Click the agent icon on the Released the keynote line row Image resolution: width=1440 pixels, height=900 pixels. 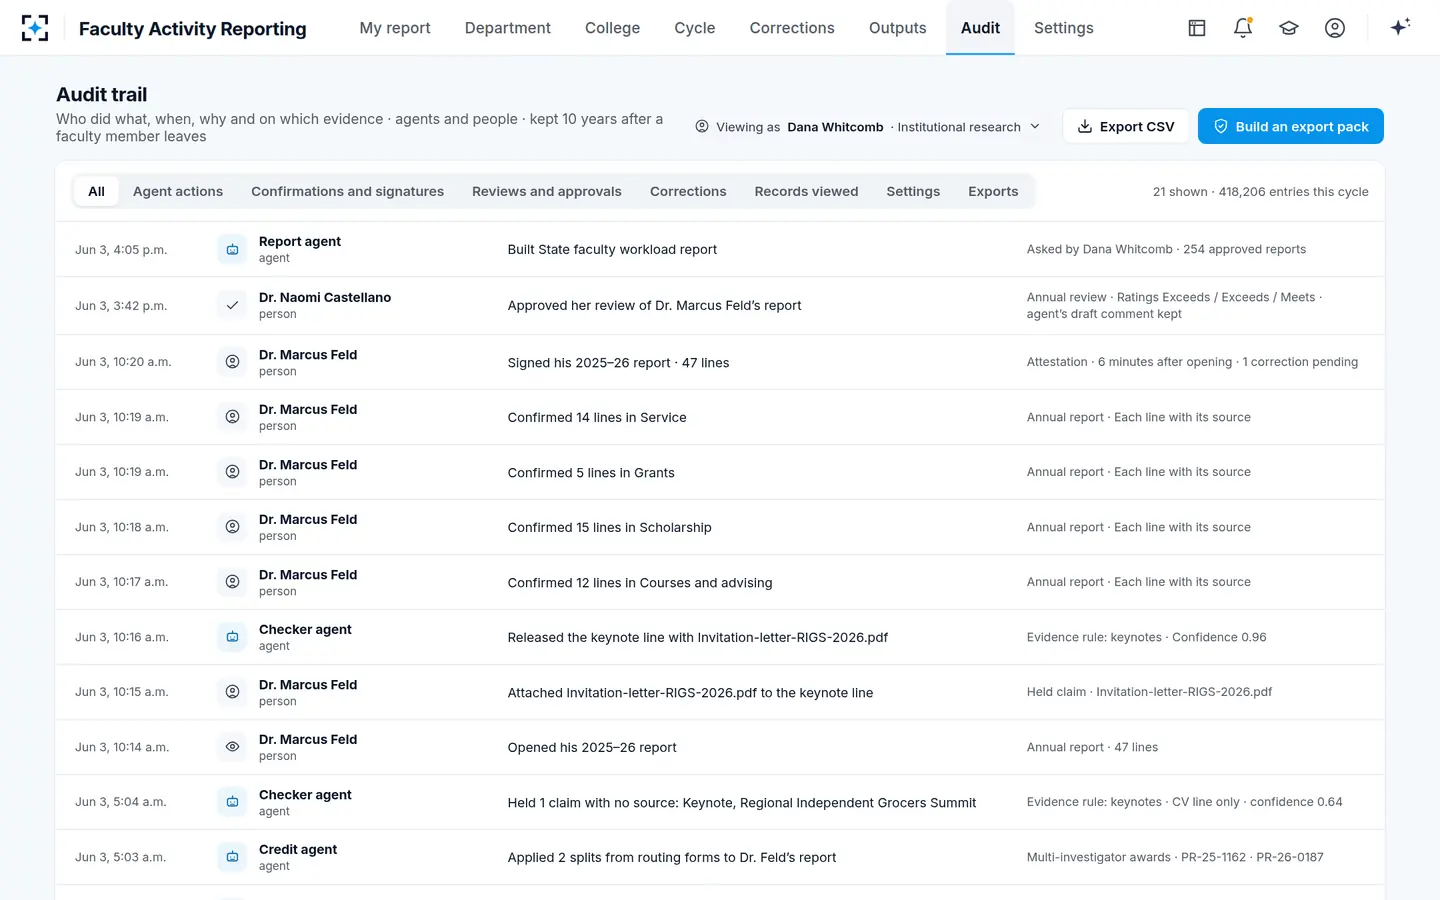tap(232, 637)
